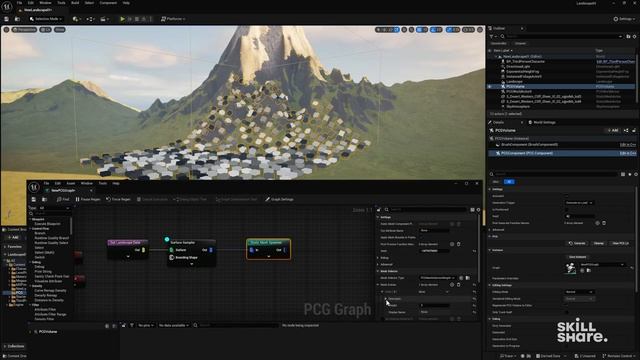Open the Settings menu at top right
This screenshot has width=640, height=360.
tap(624, 19)
